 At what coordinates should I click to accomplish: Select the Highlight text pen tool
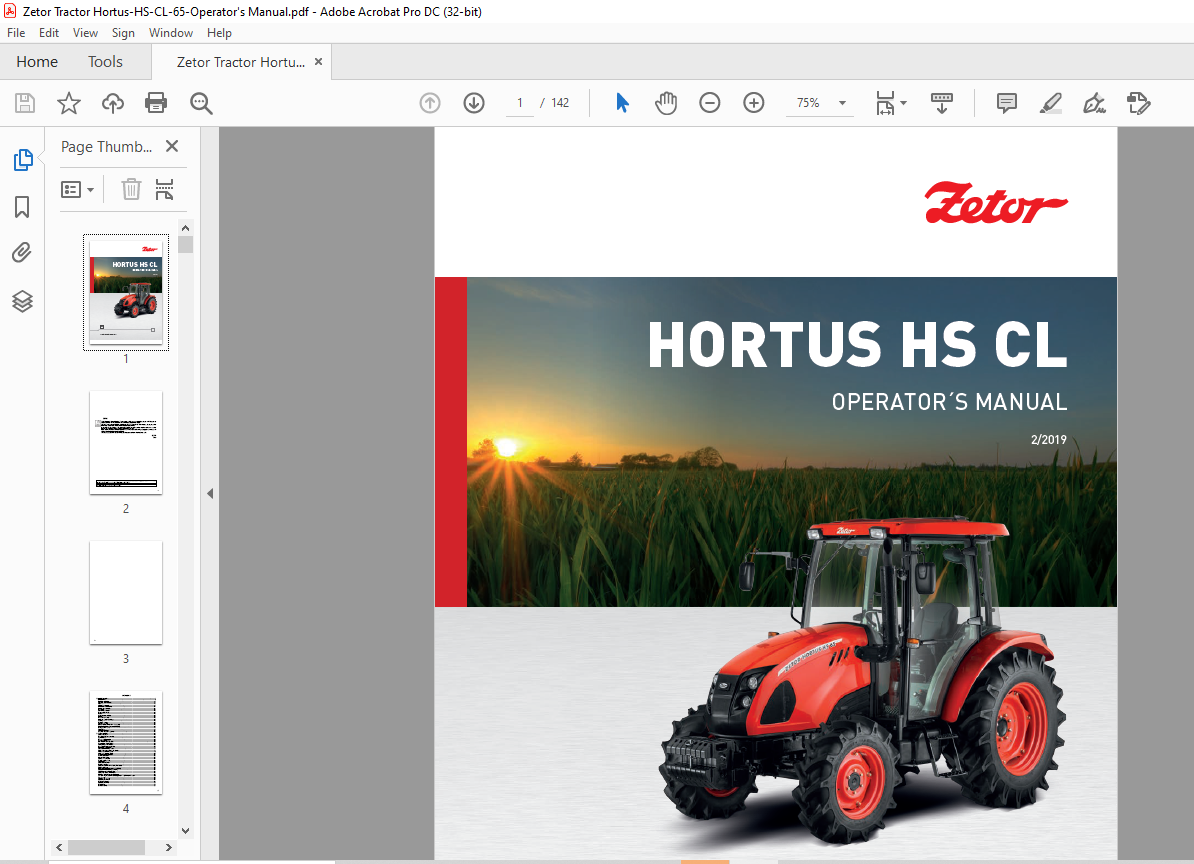(1051, 103)
